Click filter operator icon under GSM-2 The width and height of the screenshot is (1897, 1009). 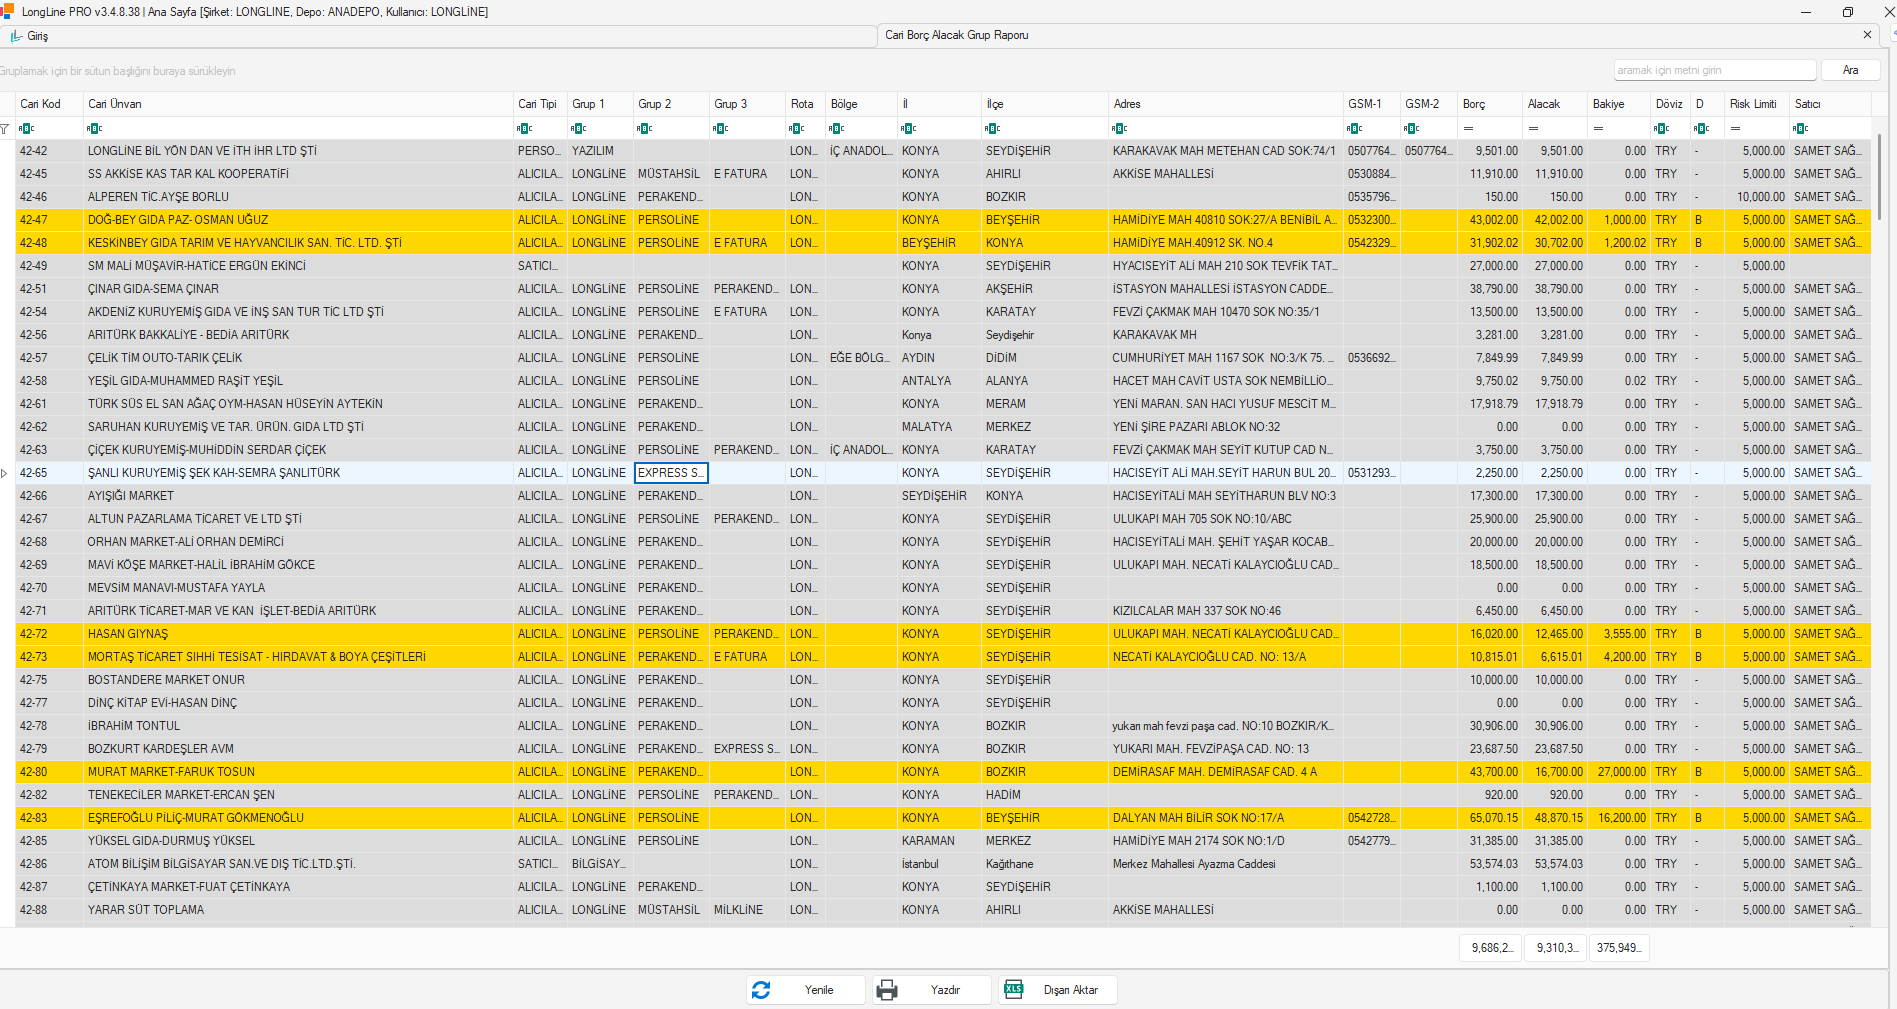tap(1412, 128)
